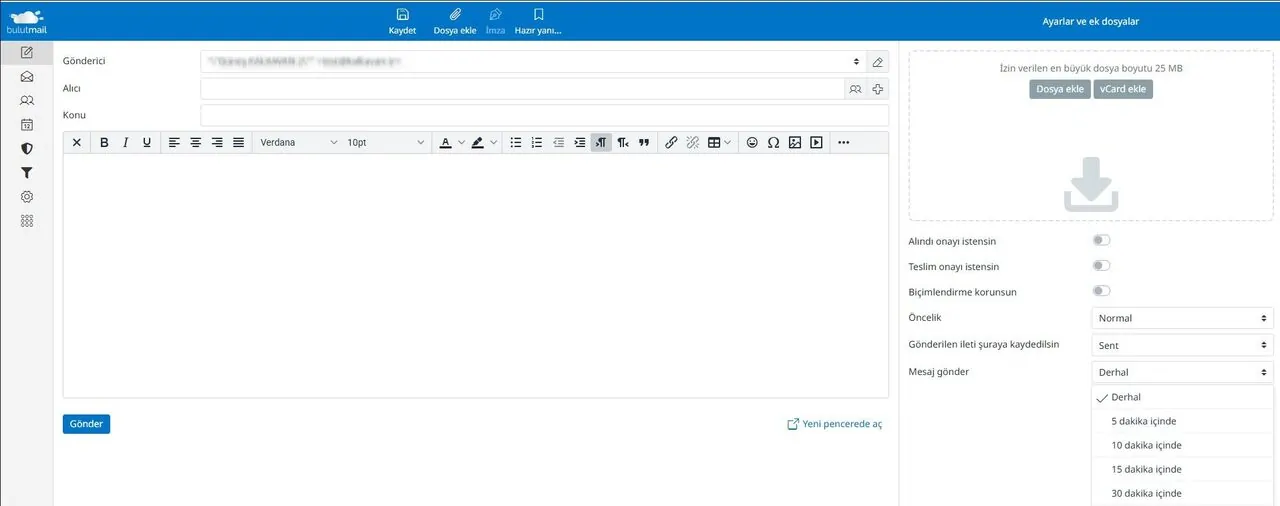
Task: Open text color dropdown arrow
Action: tap(461, 143)
